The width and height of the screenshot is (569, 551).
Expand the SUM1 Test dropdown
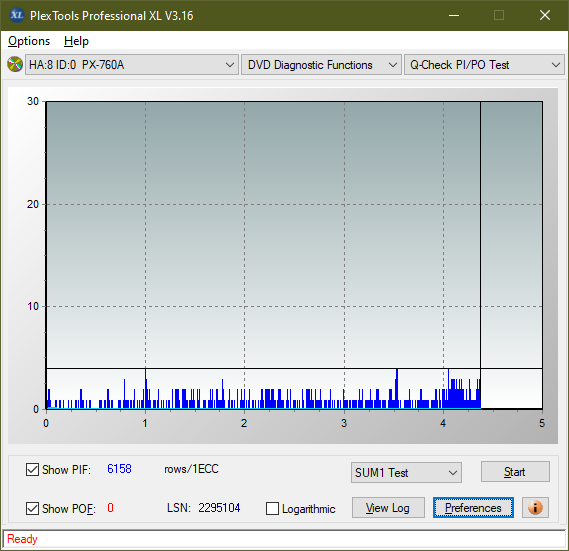point(406,473)
